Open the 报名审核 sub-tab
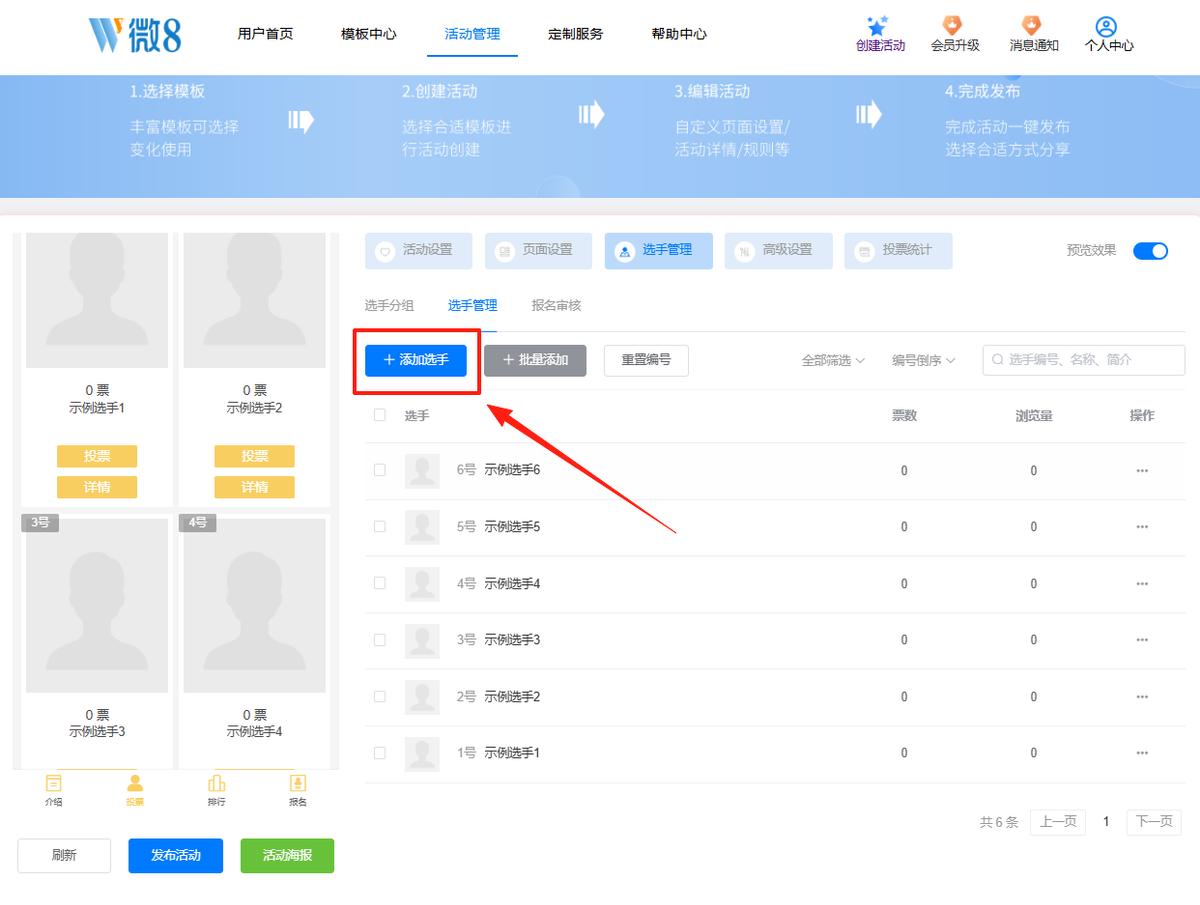This screenshot has height=905, width=1200. (556, 306)
